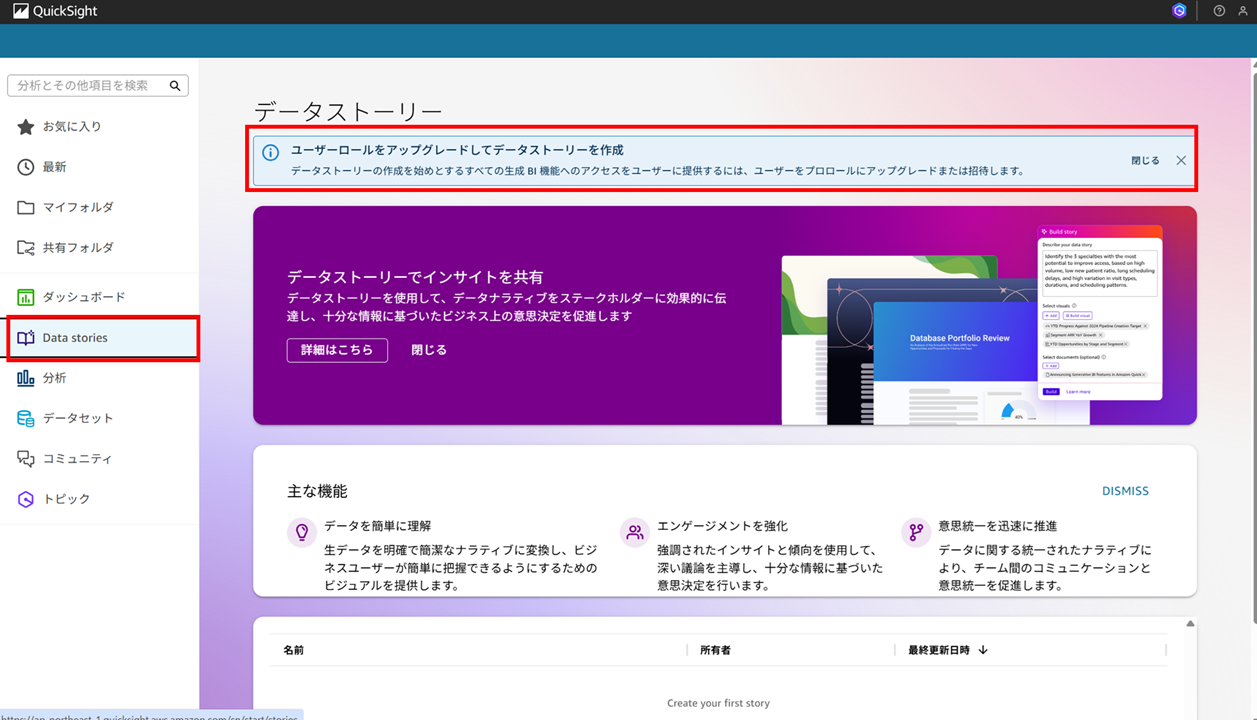The image size is (1257, 720).
Task: Click the search magnifier icon
Action: click(x=175, y=86)
